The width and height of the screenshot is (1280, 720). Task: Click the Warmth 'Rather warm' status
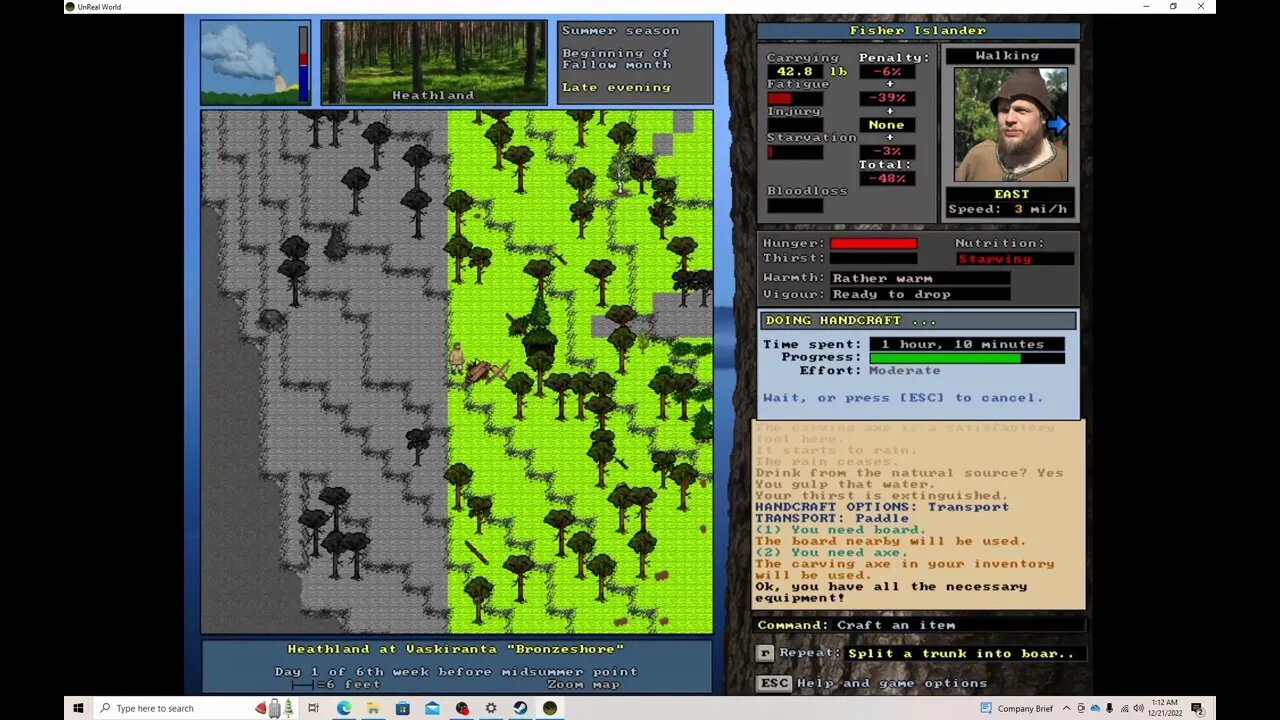pos(920,278)
